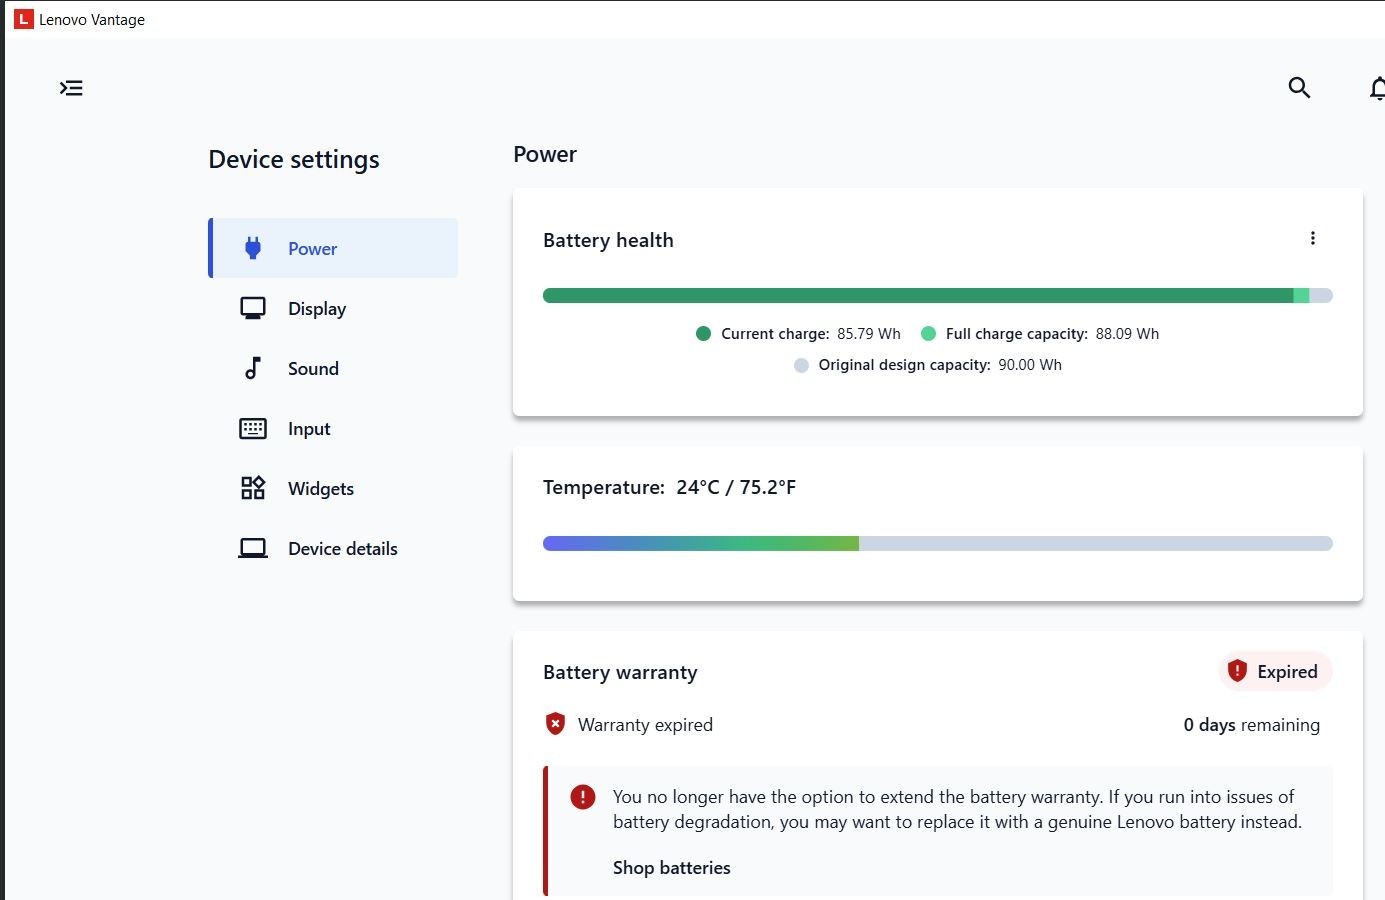Viewport: 1385px width, 900px height.
Task: Click the Expired shield badge icon
Action: coord(1237,671)
